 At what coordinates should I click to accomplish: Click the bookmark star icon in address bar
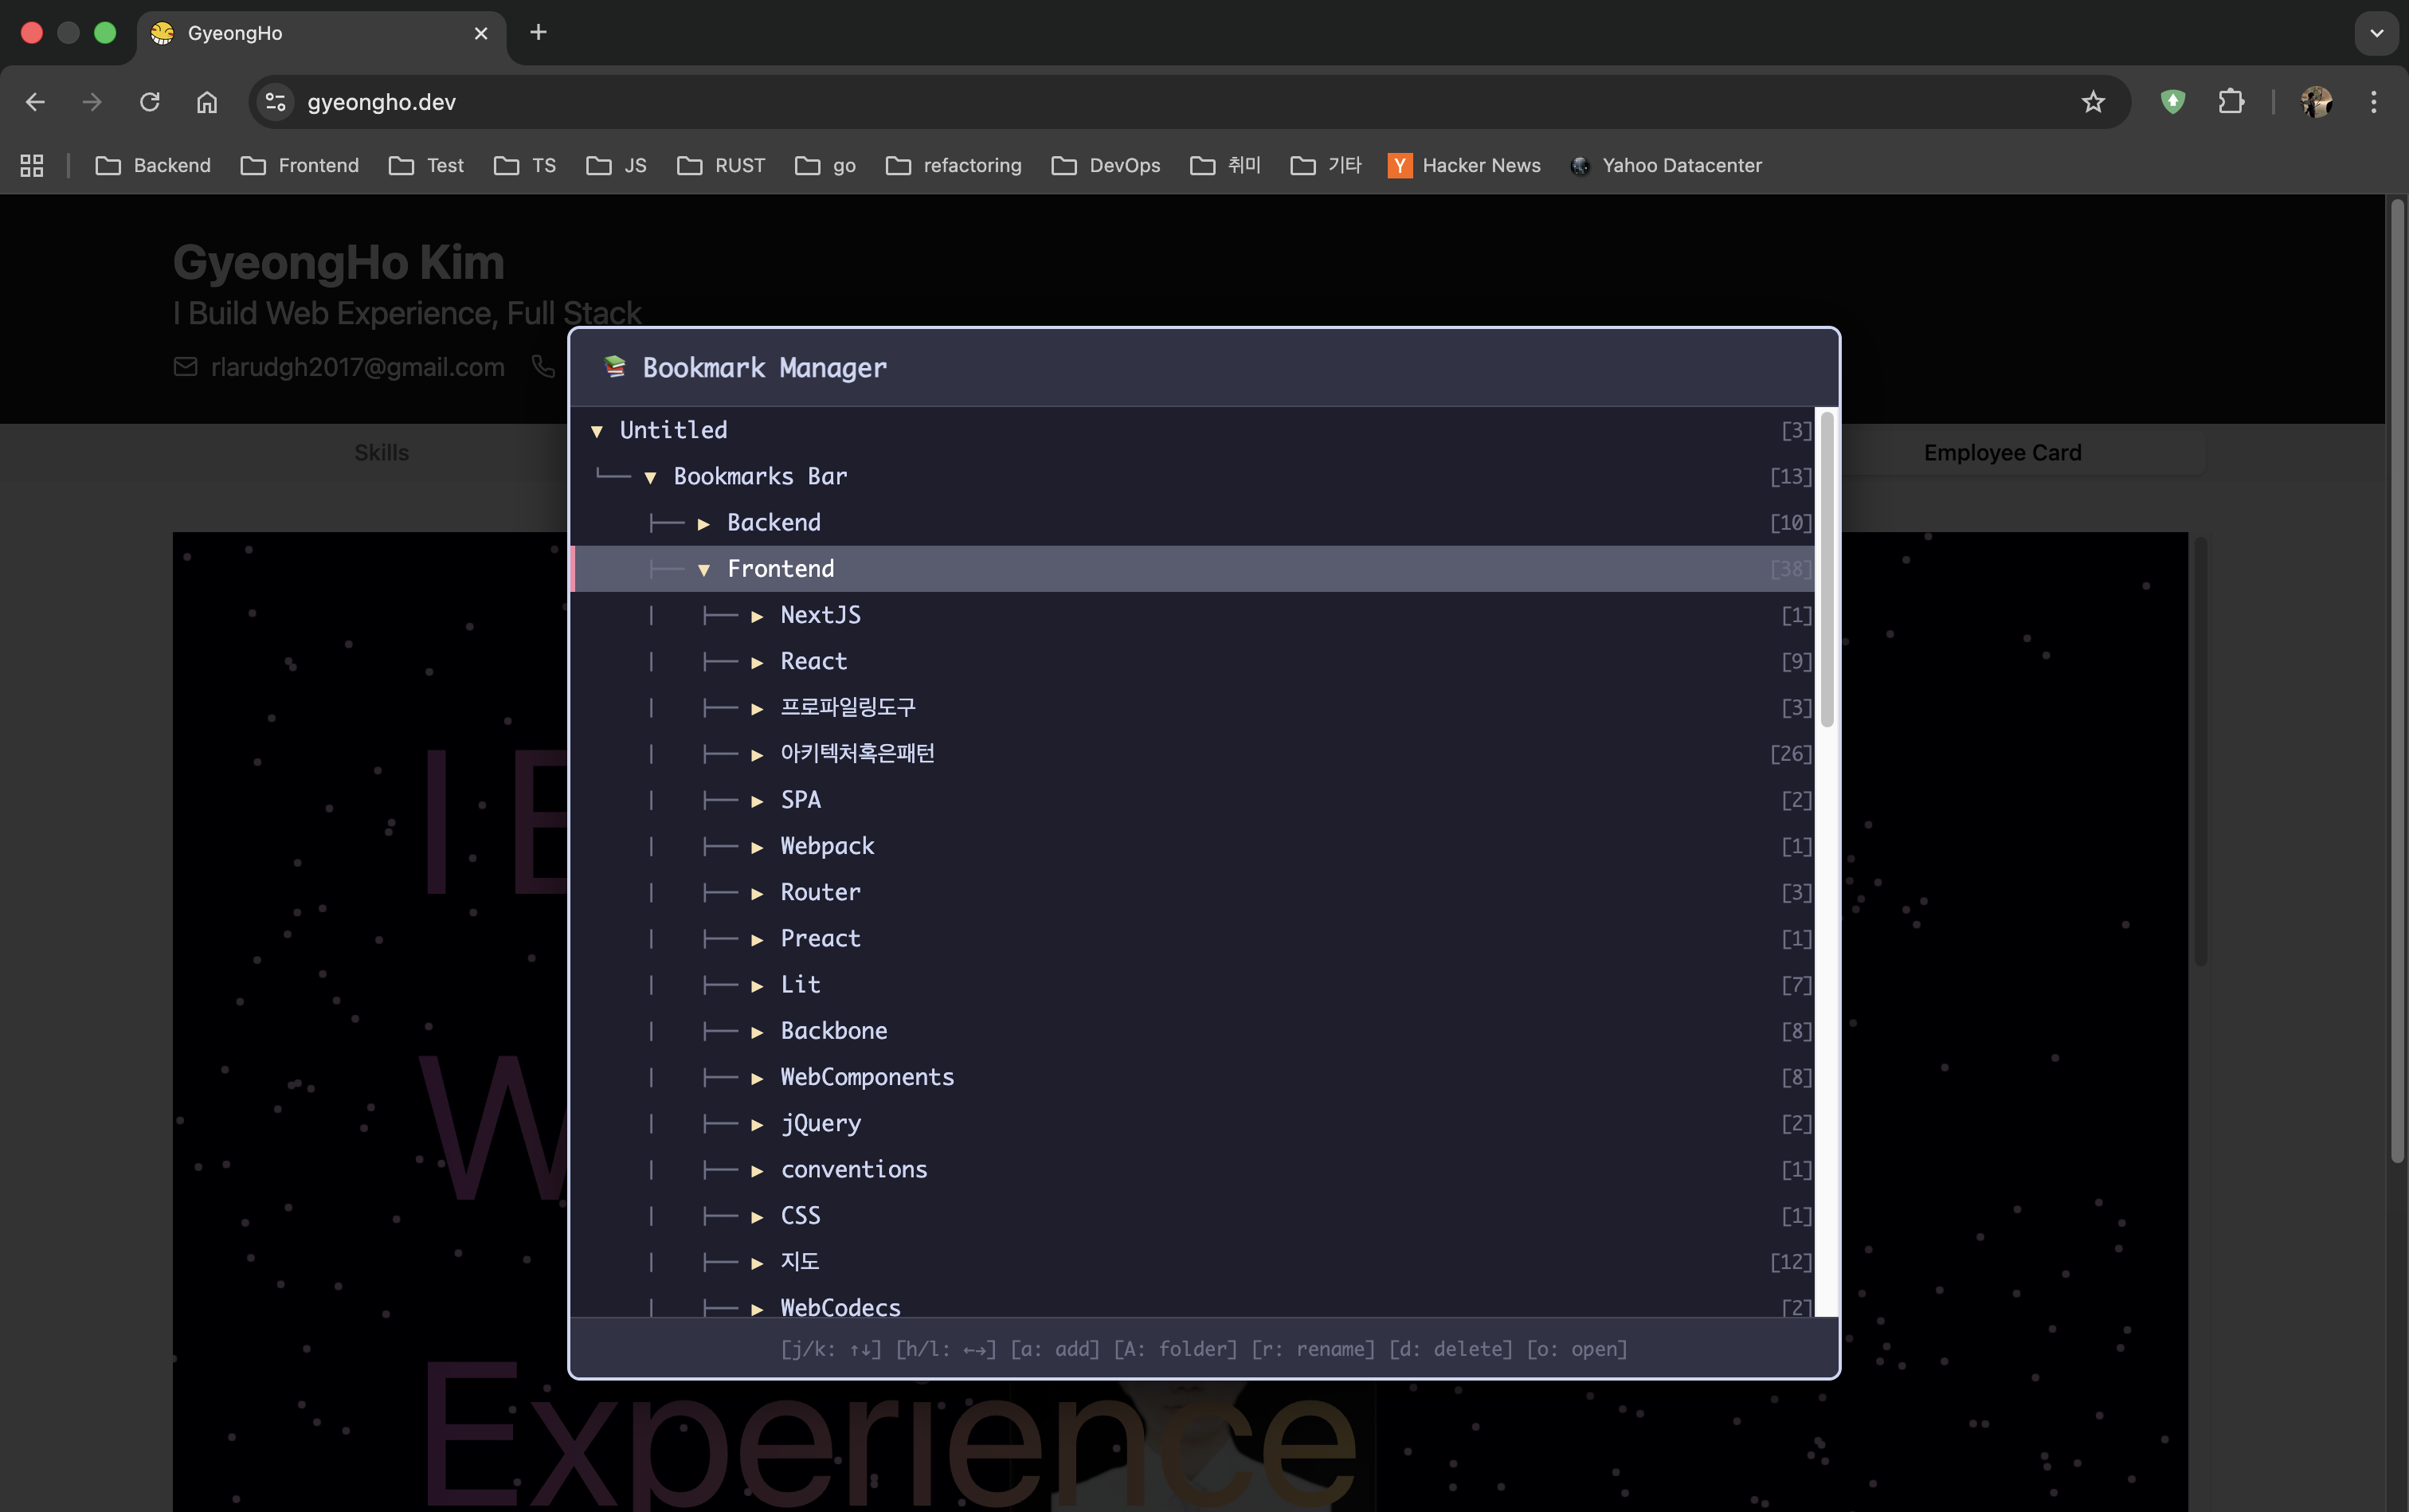[x=2092, y=102]
